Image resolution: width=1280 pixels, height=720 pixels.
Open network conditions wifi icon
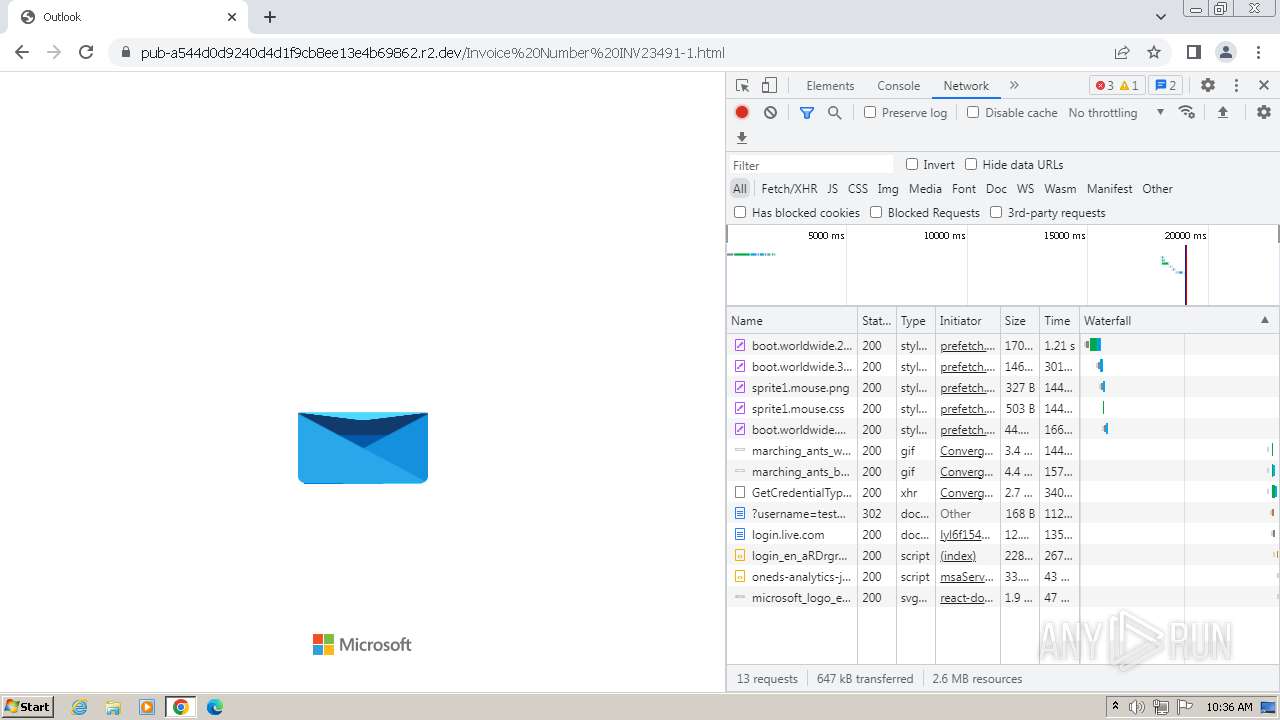click(1187, 113)
